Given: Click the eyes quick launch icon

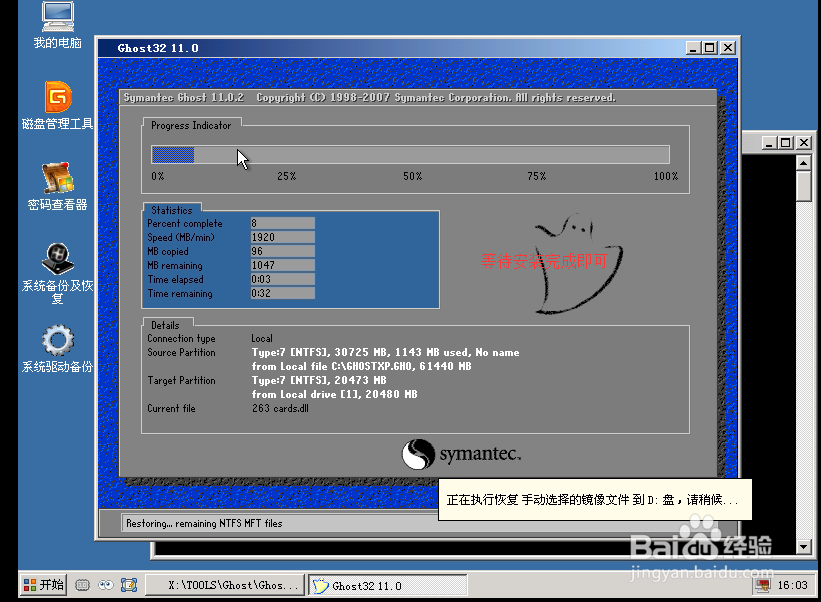Looking at the screenshot, I should [106, 585].
